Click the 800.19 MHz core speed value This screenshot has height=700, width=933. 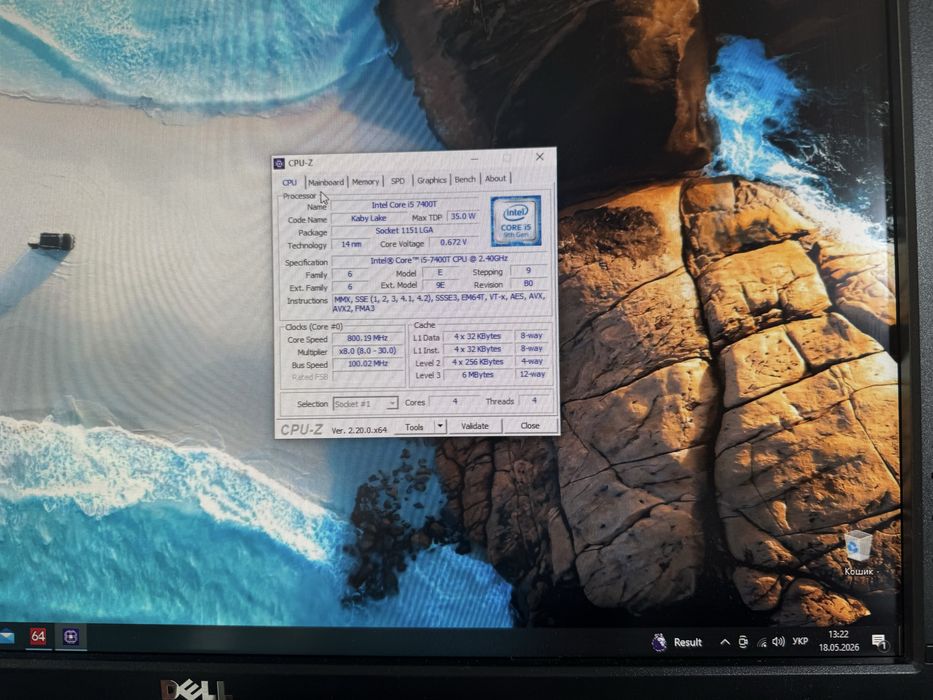tap(367, 338)
